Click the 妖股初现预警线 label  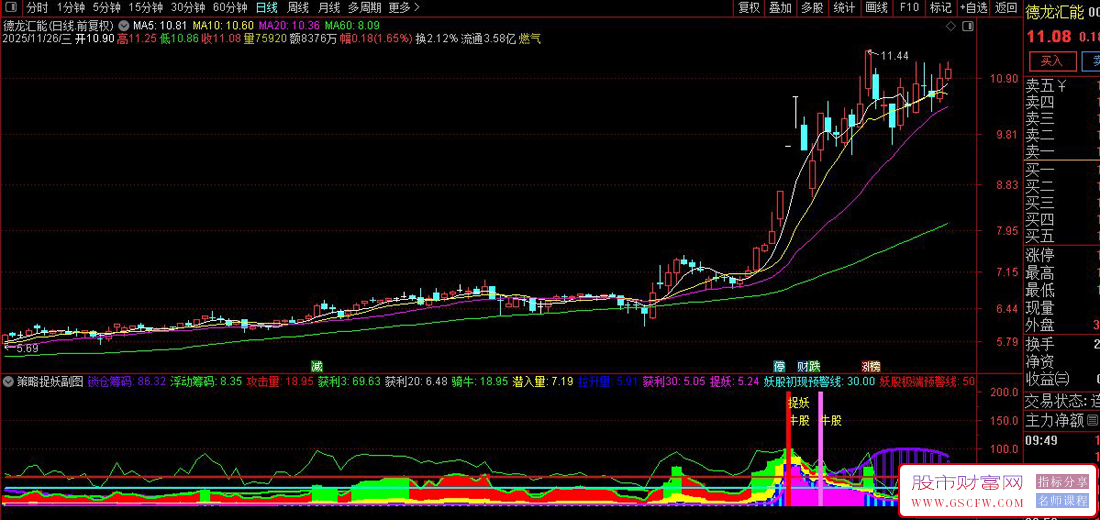819,382
